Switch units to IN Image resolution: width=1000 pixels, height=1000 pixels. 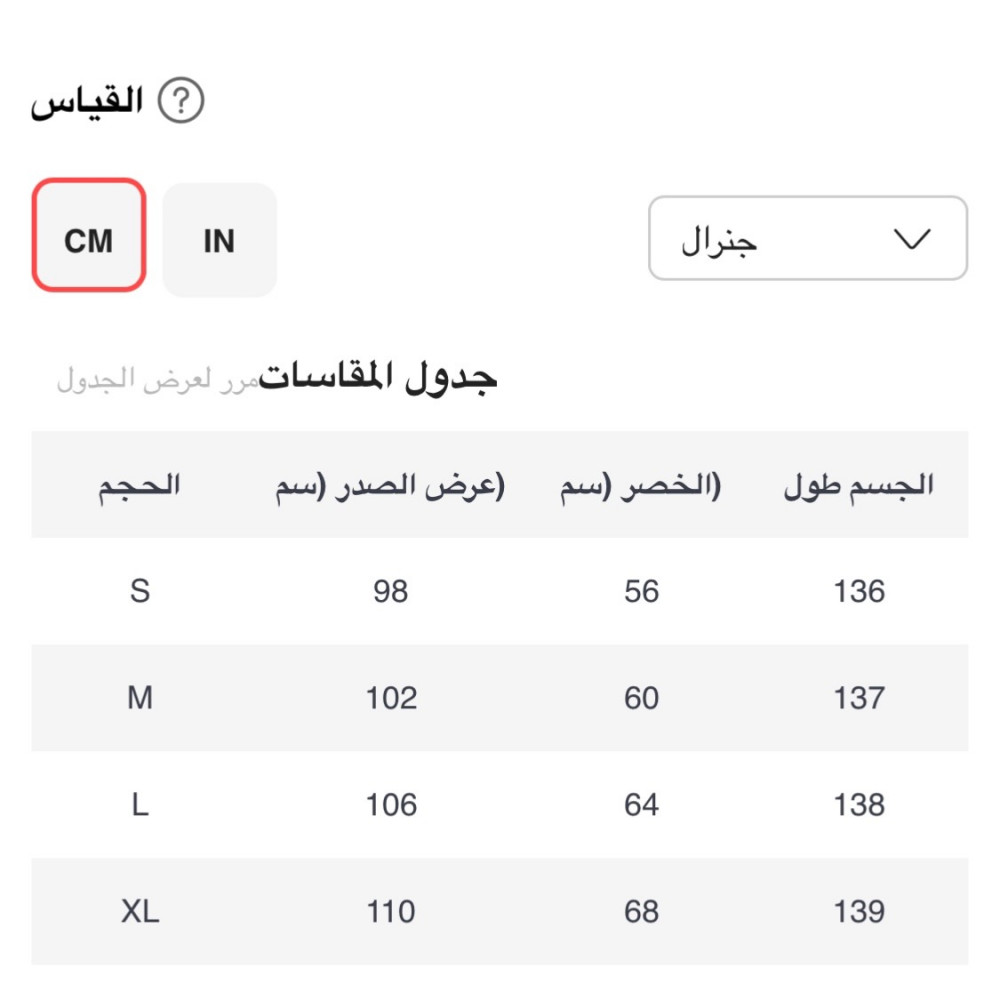pos(219,240)
